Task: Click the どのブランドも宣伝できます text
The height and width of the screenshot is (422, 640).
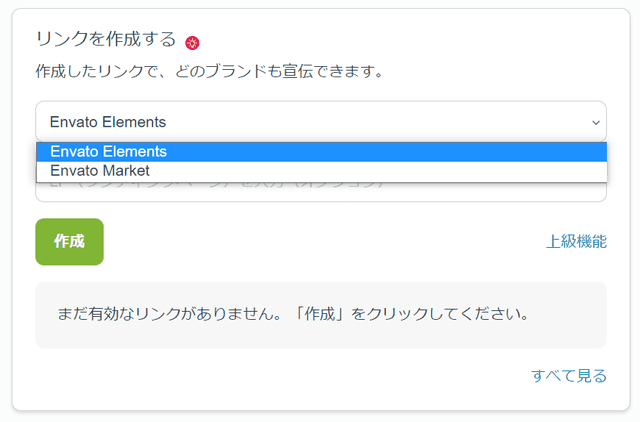Action: 280,71
